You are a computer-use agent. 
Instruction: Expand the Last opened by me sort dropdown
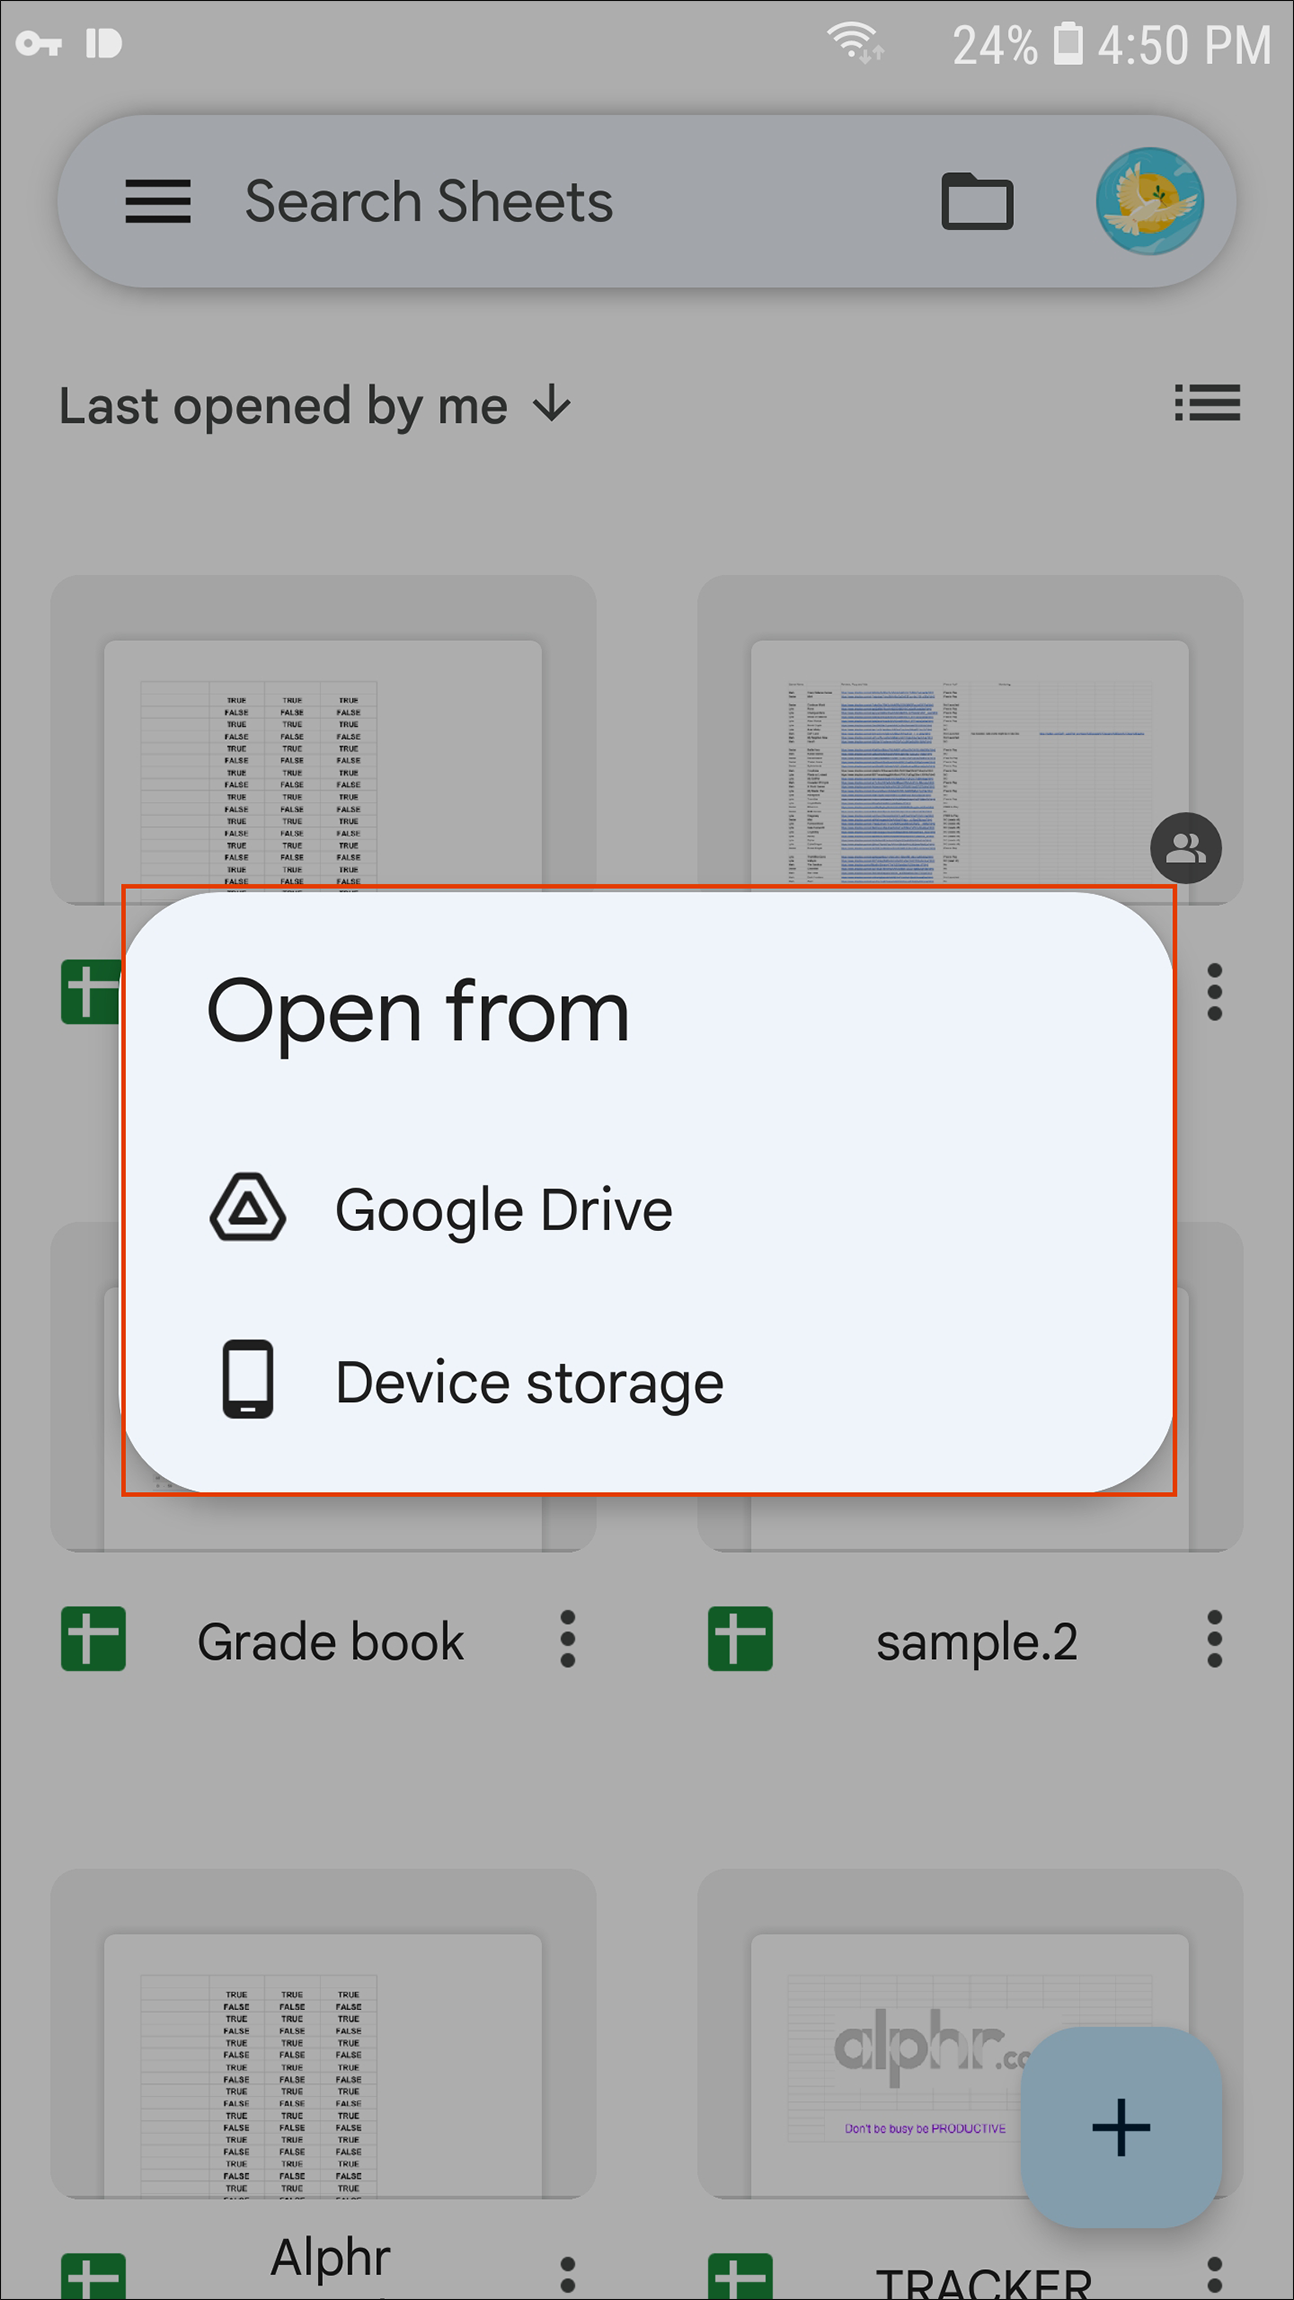(314, 406)
